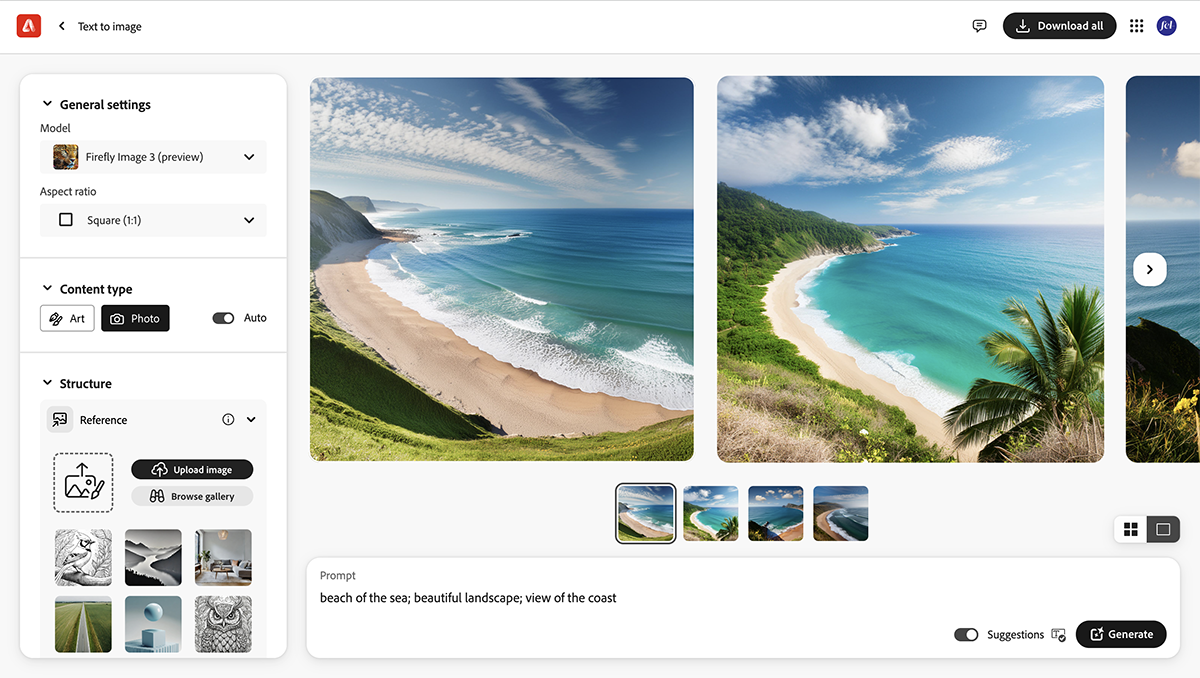Click the prompt style suggestions icon near Generate

point(1057,634)
